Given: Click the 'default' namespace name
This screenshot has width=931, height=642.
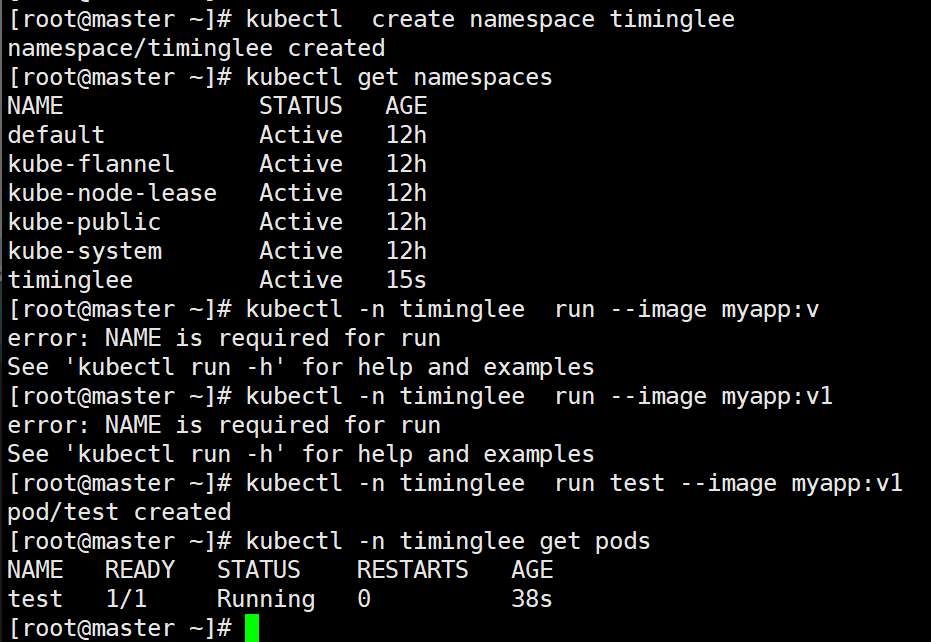Looking at the screenshot, I should pos(56,135).
